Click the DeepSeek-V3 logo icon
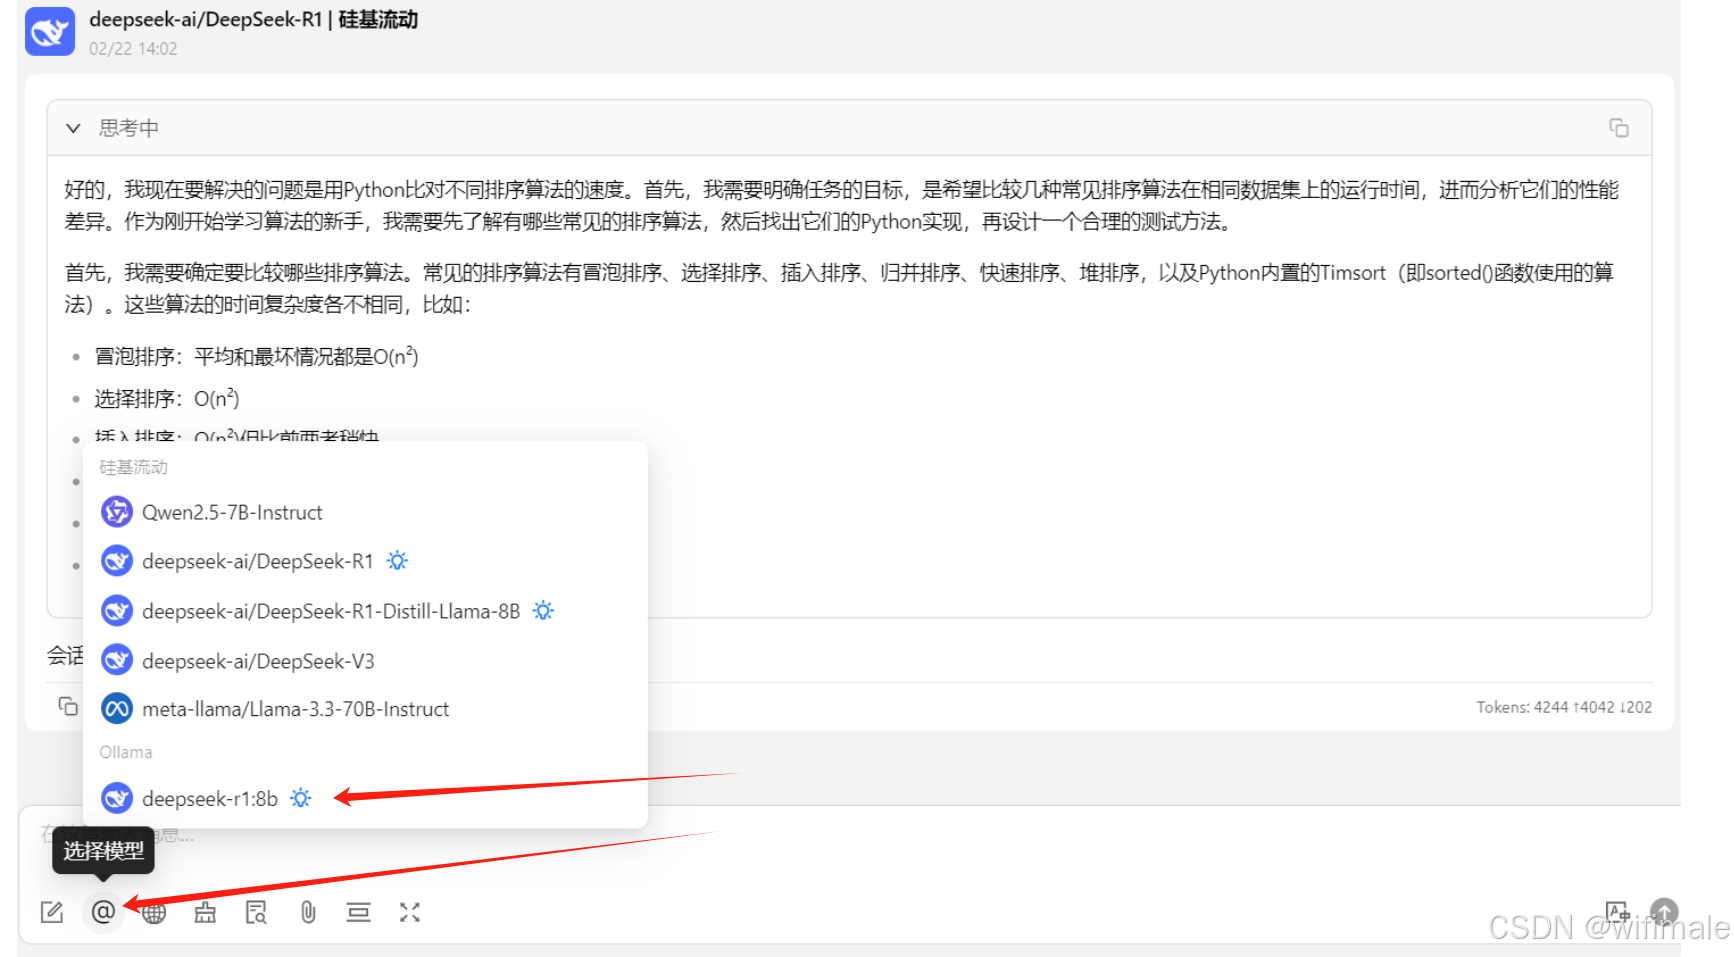1734x957 pixels. (117, 661)
